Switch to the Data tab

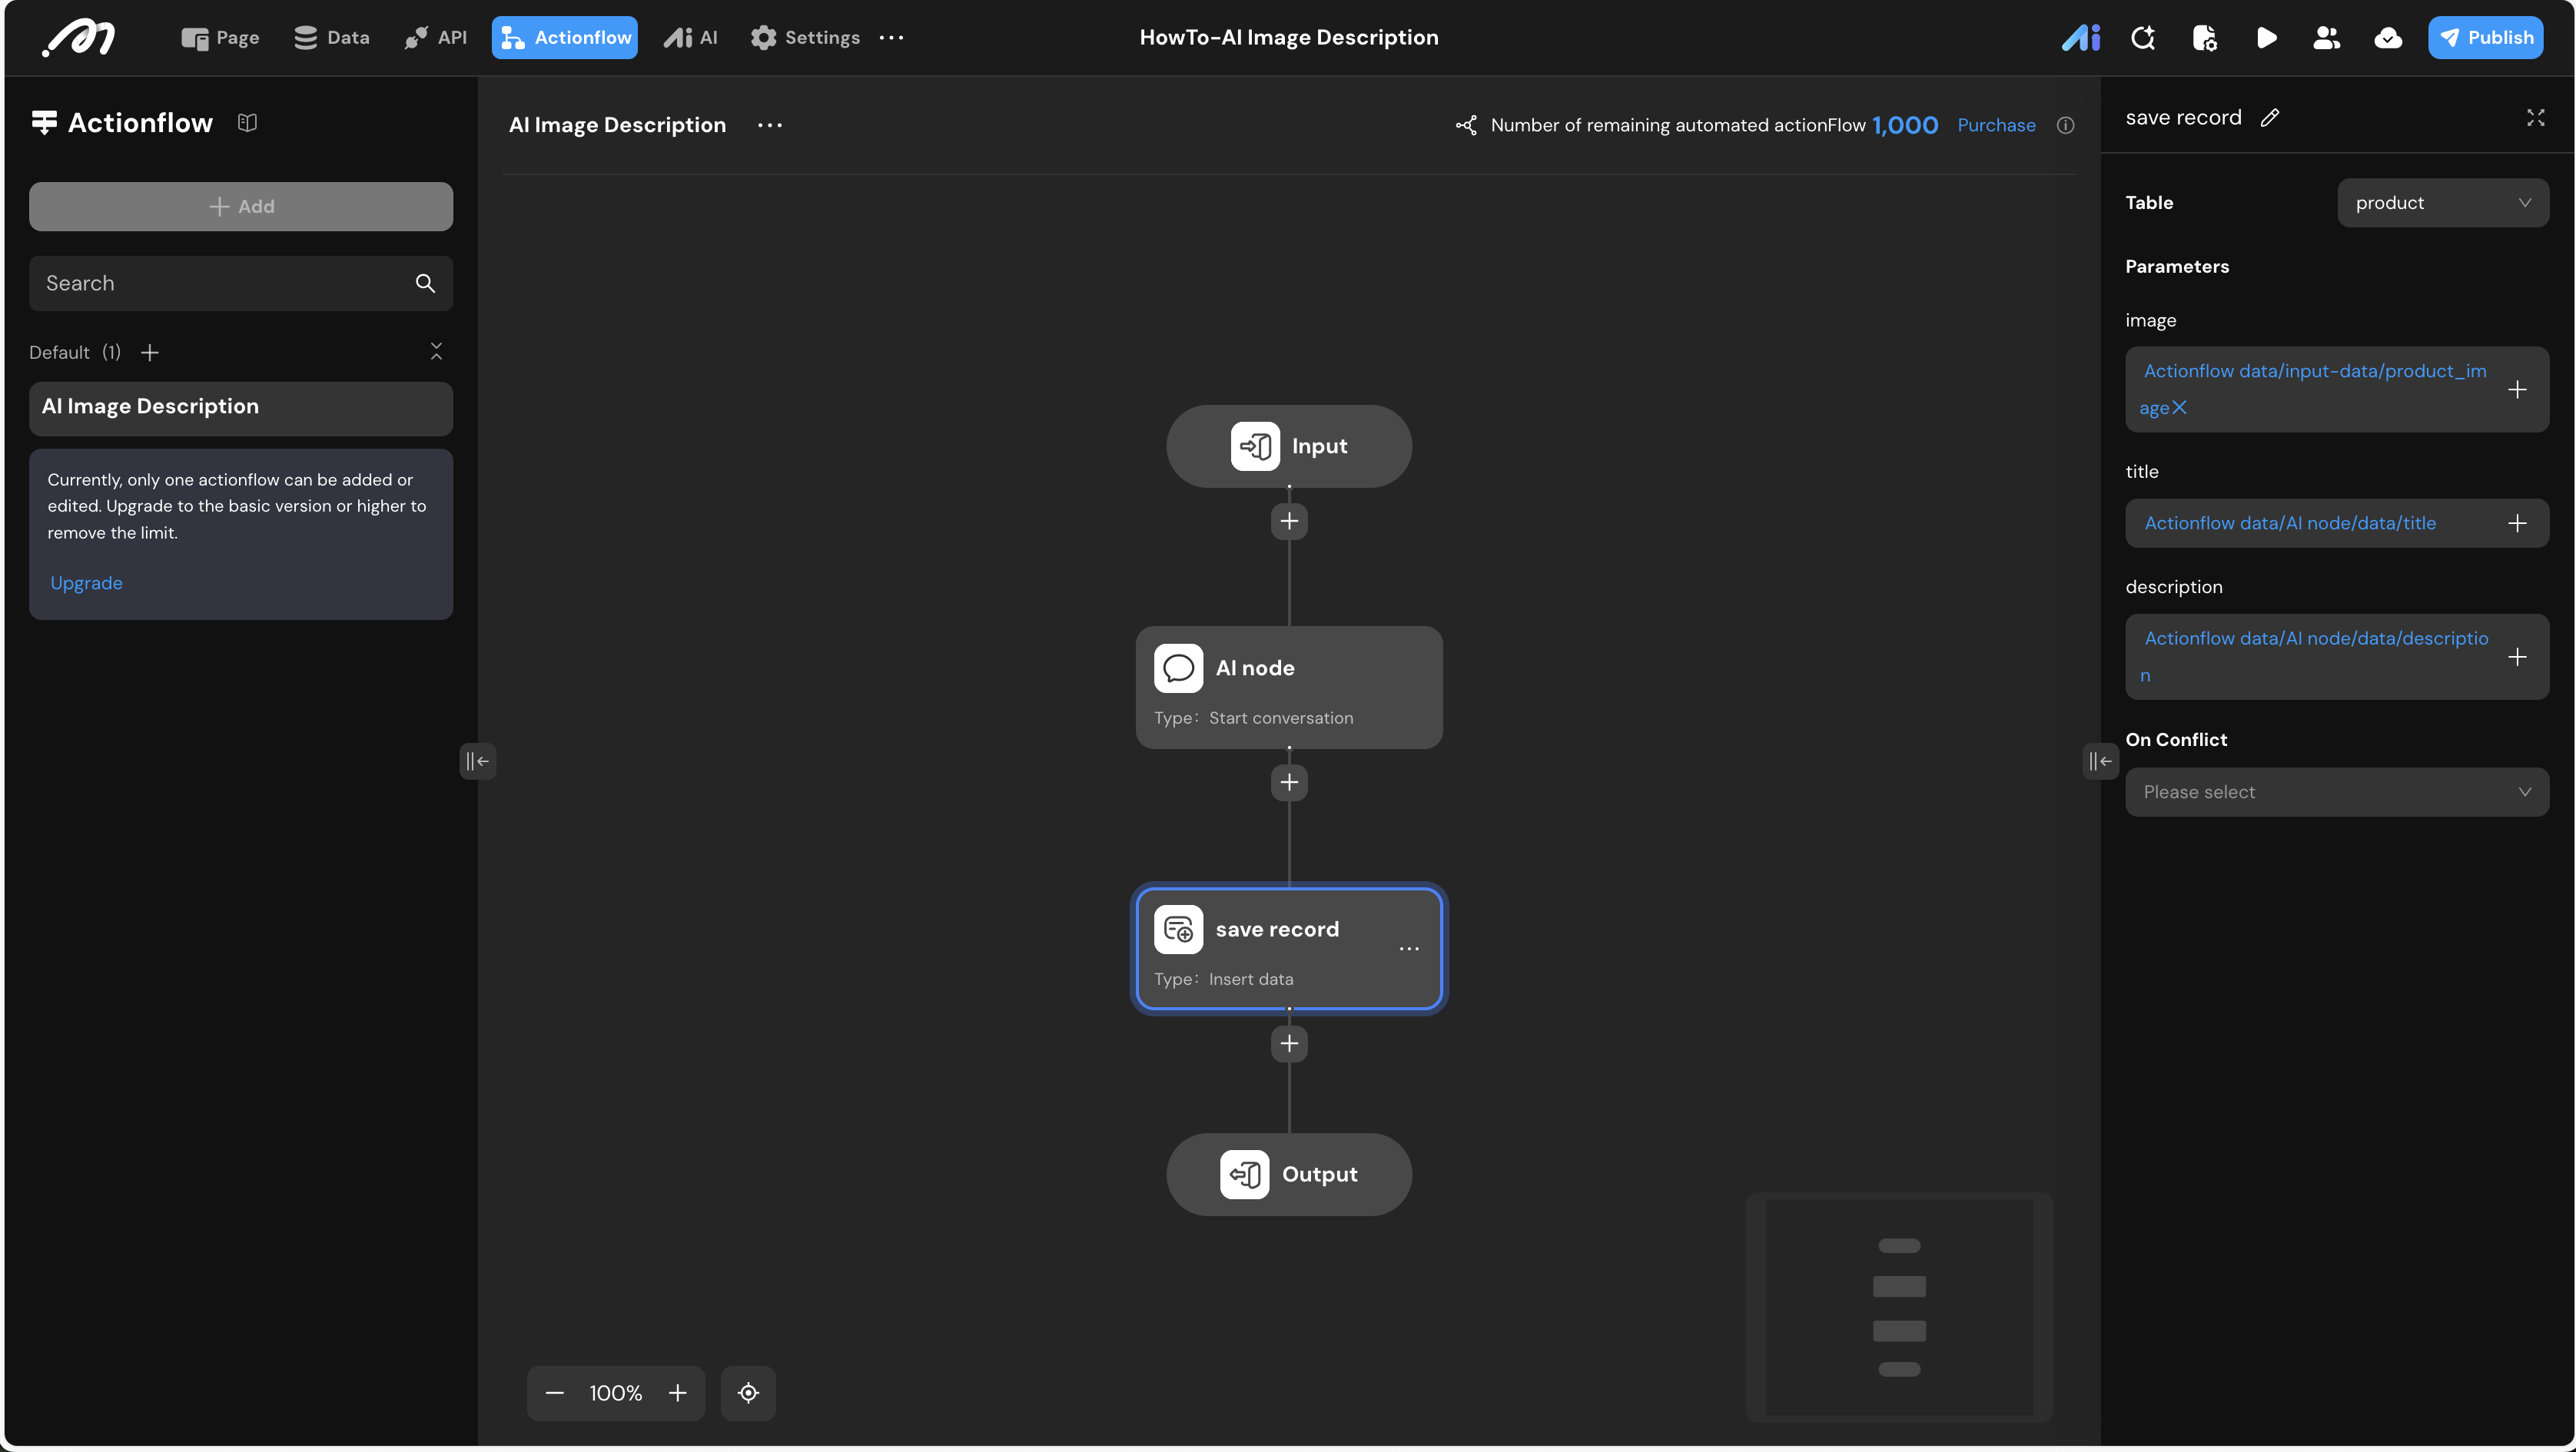click(332, 38)
